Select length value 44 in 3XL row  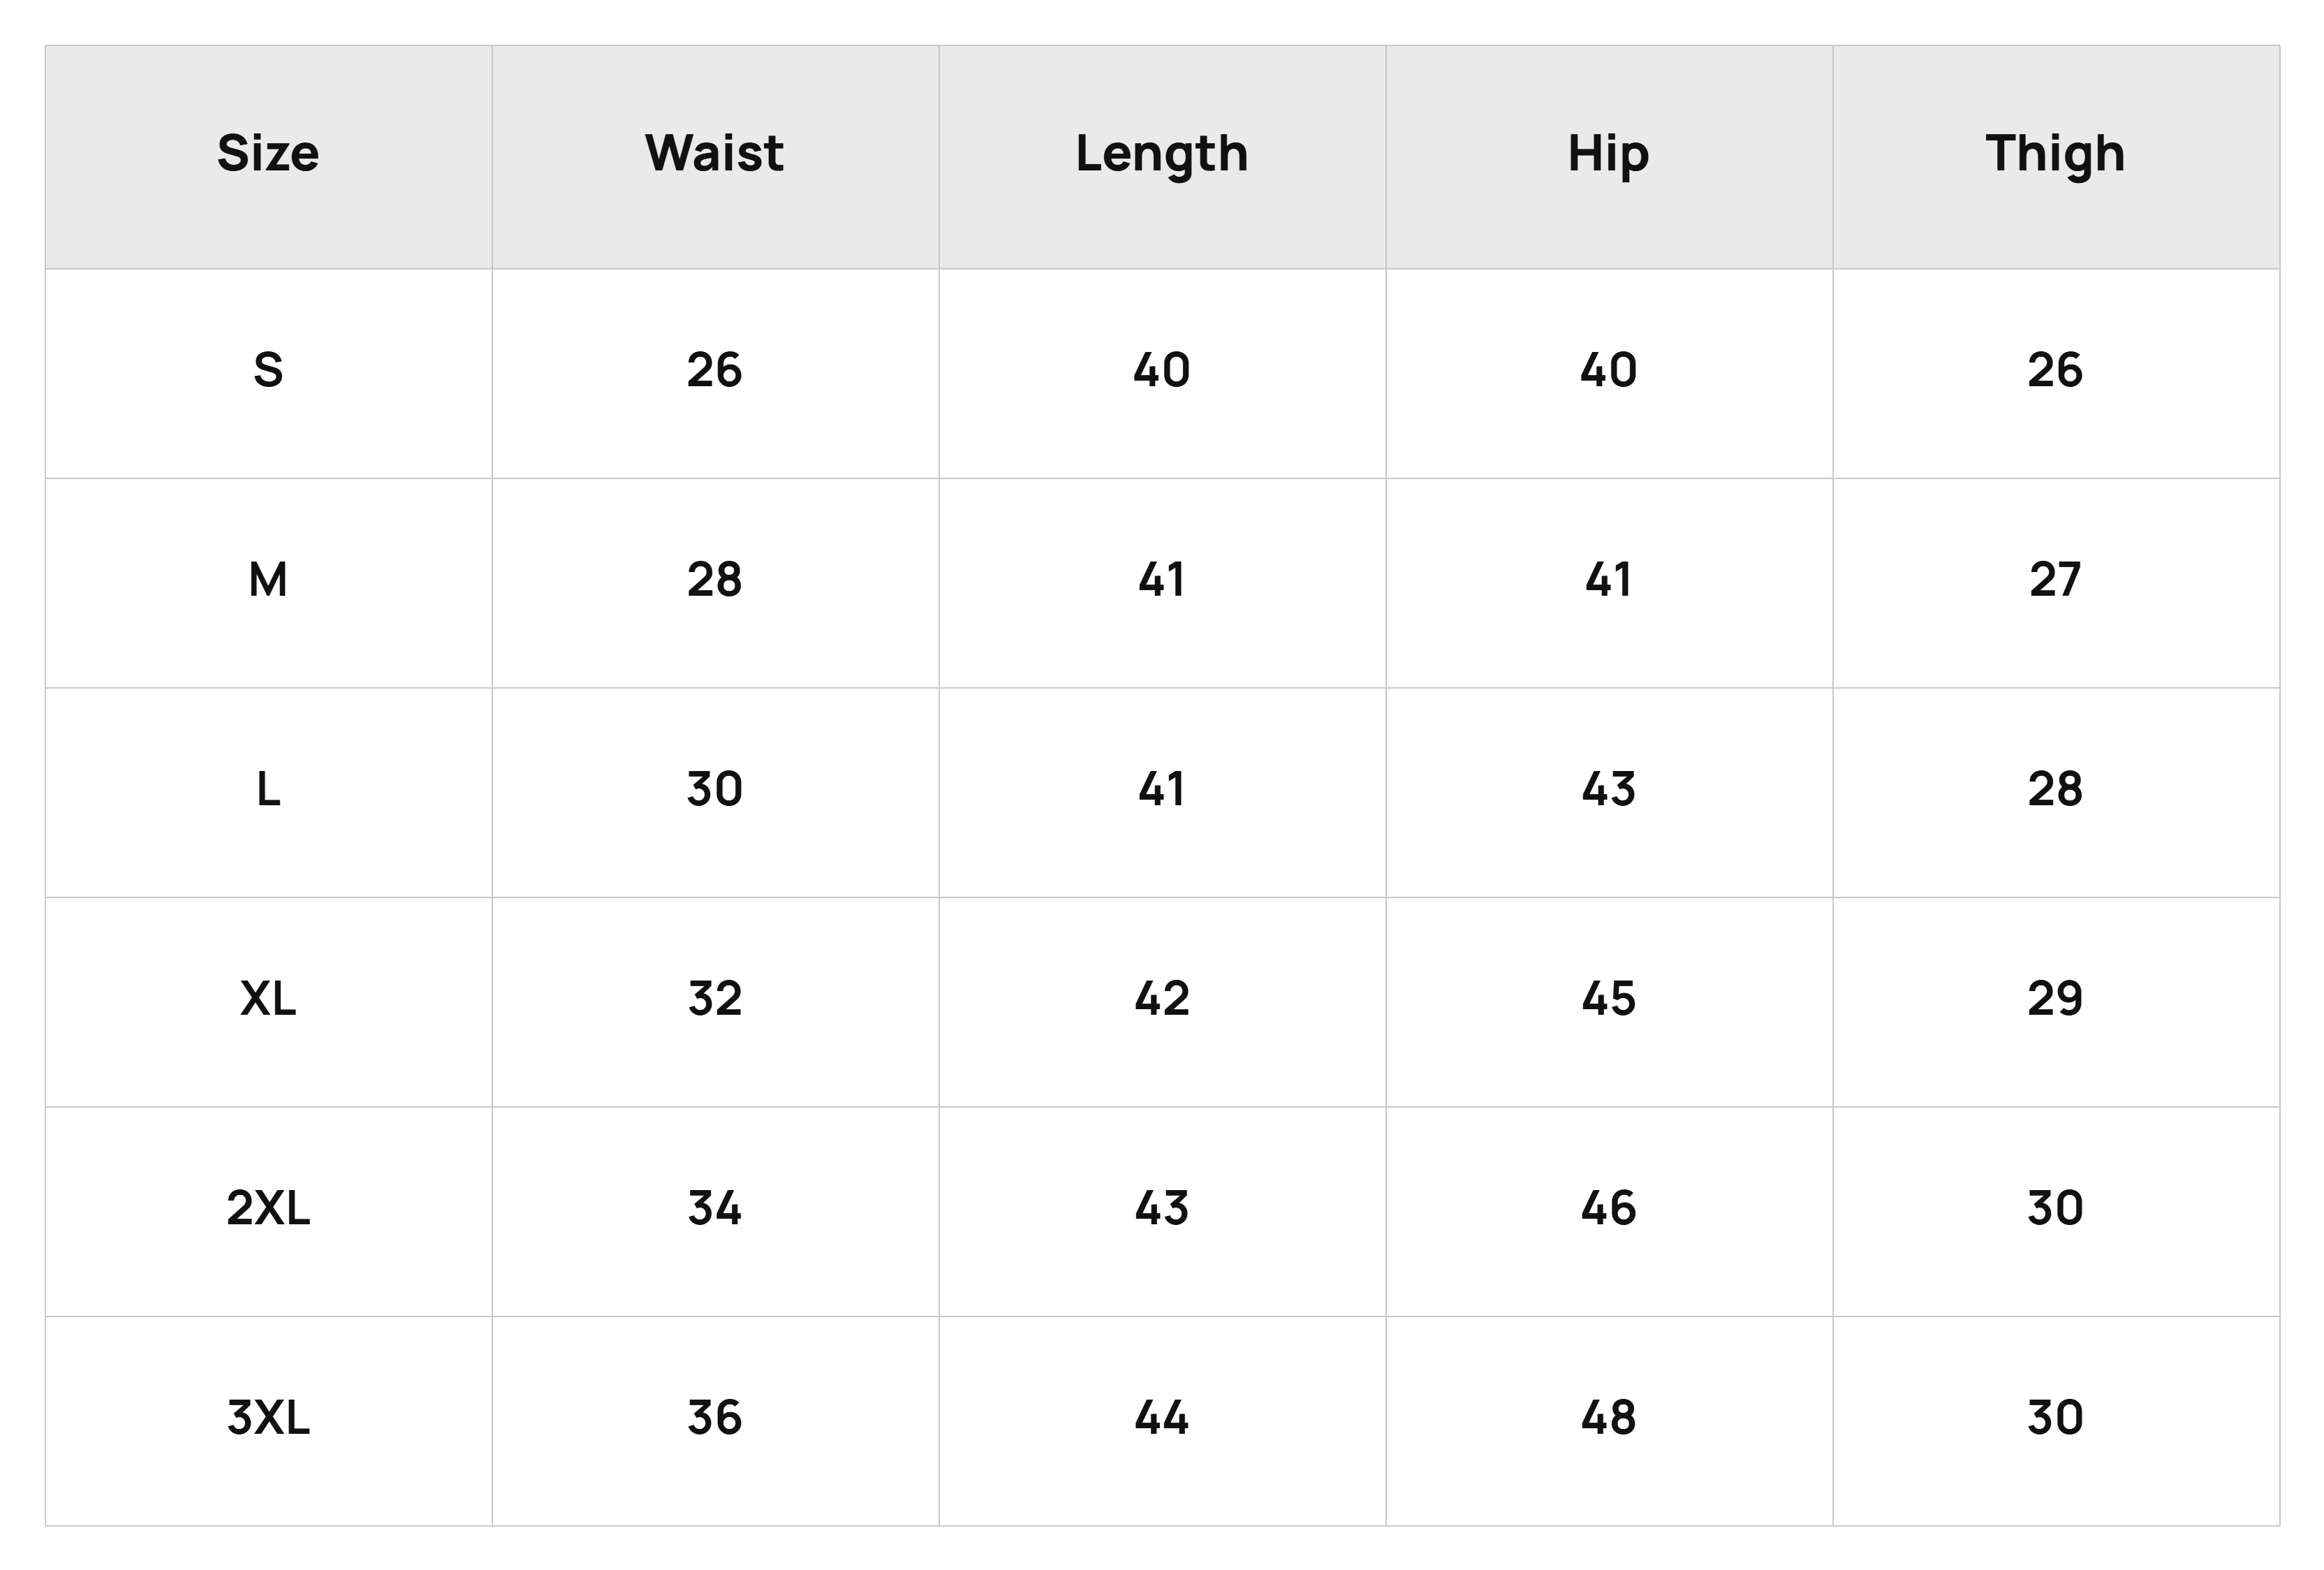(1161, 1418)
